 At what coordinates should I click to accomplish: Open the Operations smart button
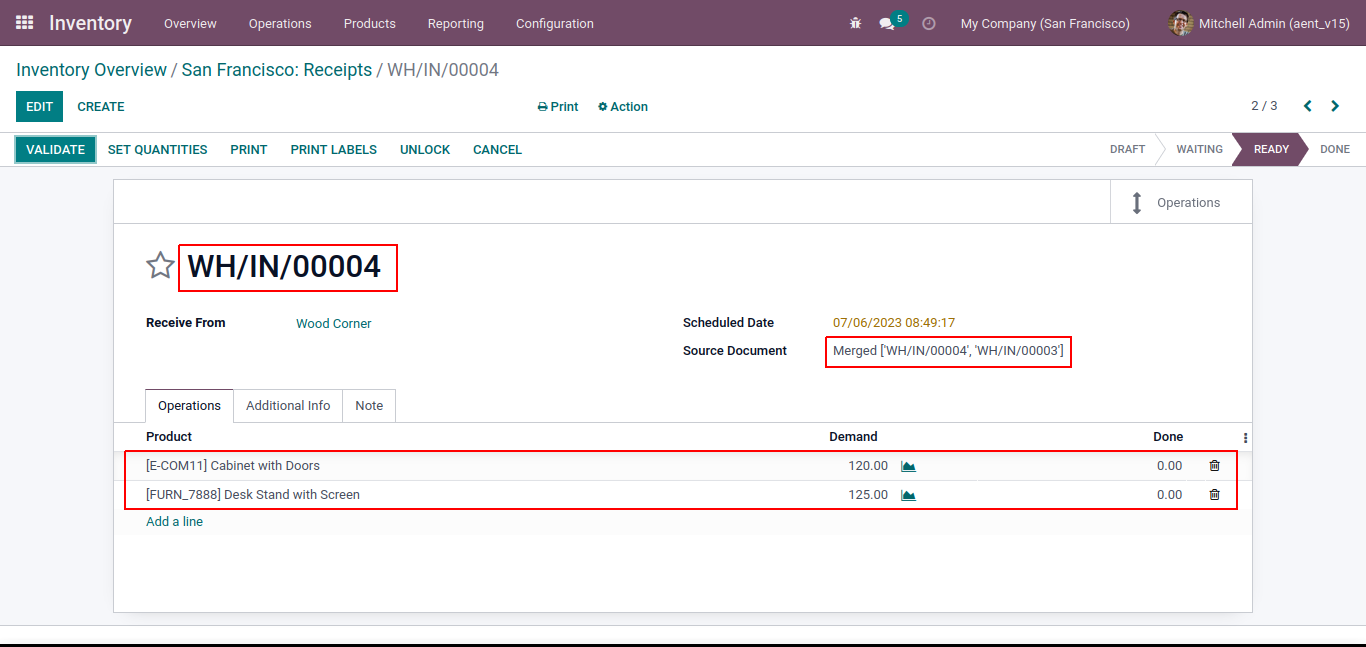1181,202
